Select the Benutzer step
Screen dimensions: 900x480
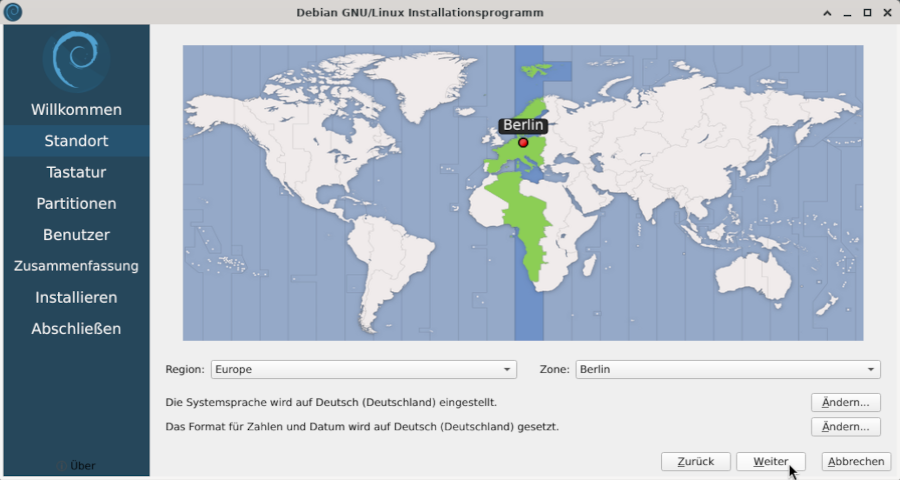[x=76, y=235]
